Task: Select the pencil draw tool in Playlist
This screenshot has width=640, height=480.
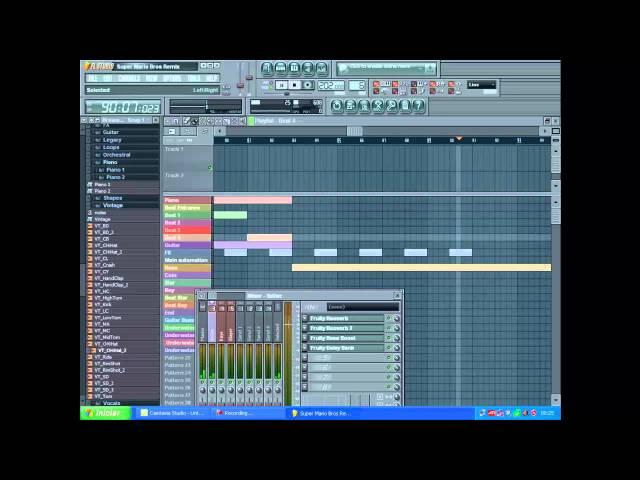Action: click(187, 121)
